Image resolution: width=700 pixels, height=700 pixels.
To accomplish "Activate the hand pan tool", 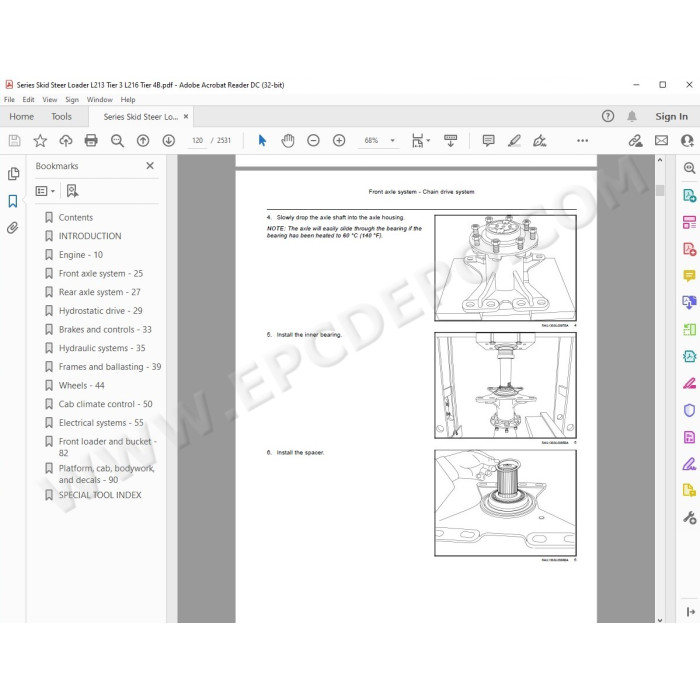I will 288,141.
